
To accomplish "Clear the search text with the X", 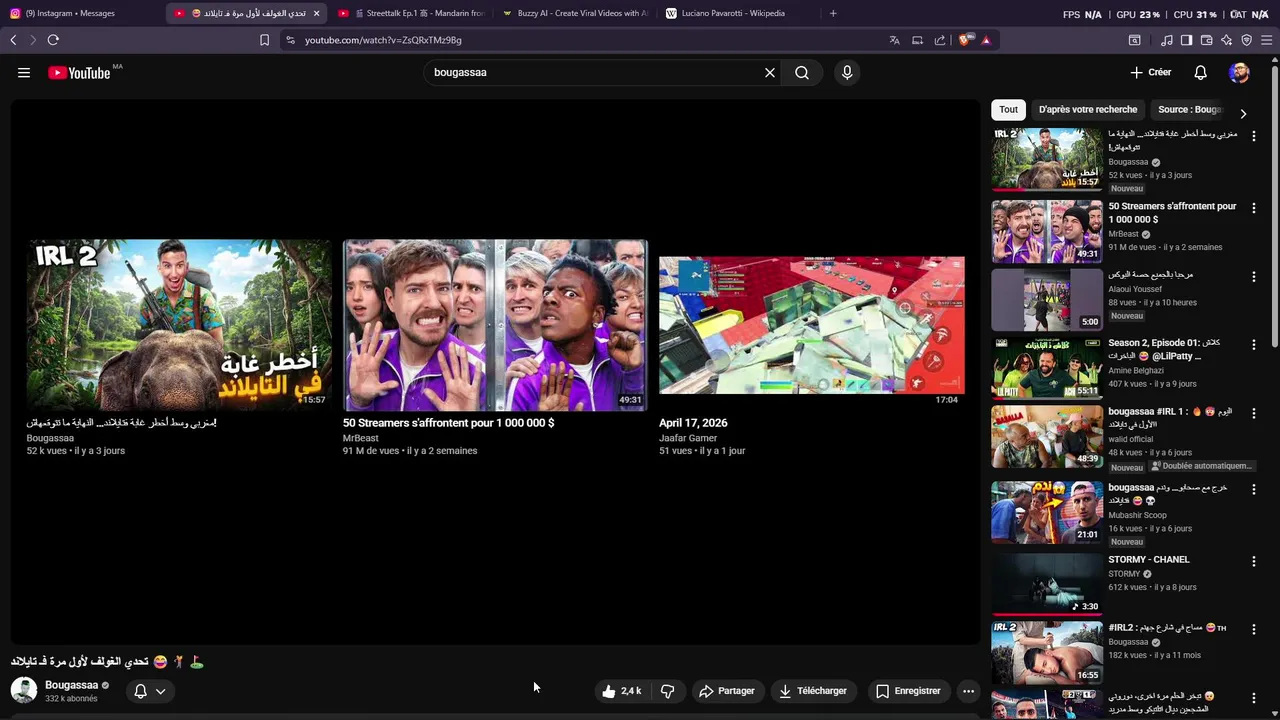I will [770, 73].
